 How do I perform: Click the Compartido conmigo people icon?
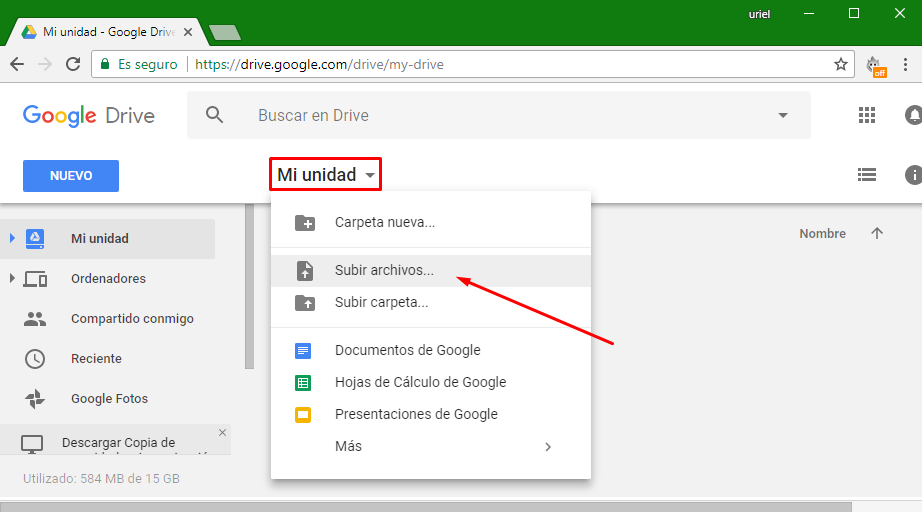click(35, 319)
